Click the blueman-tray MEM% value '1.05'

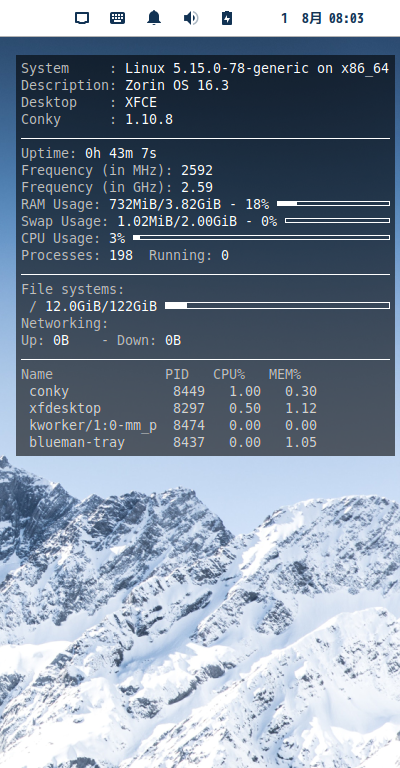click(301, 443)
